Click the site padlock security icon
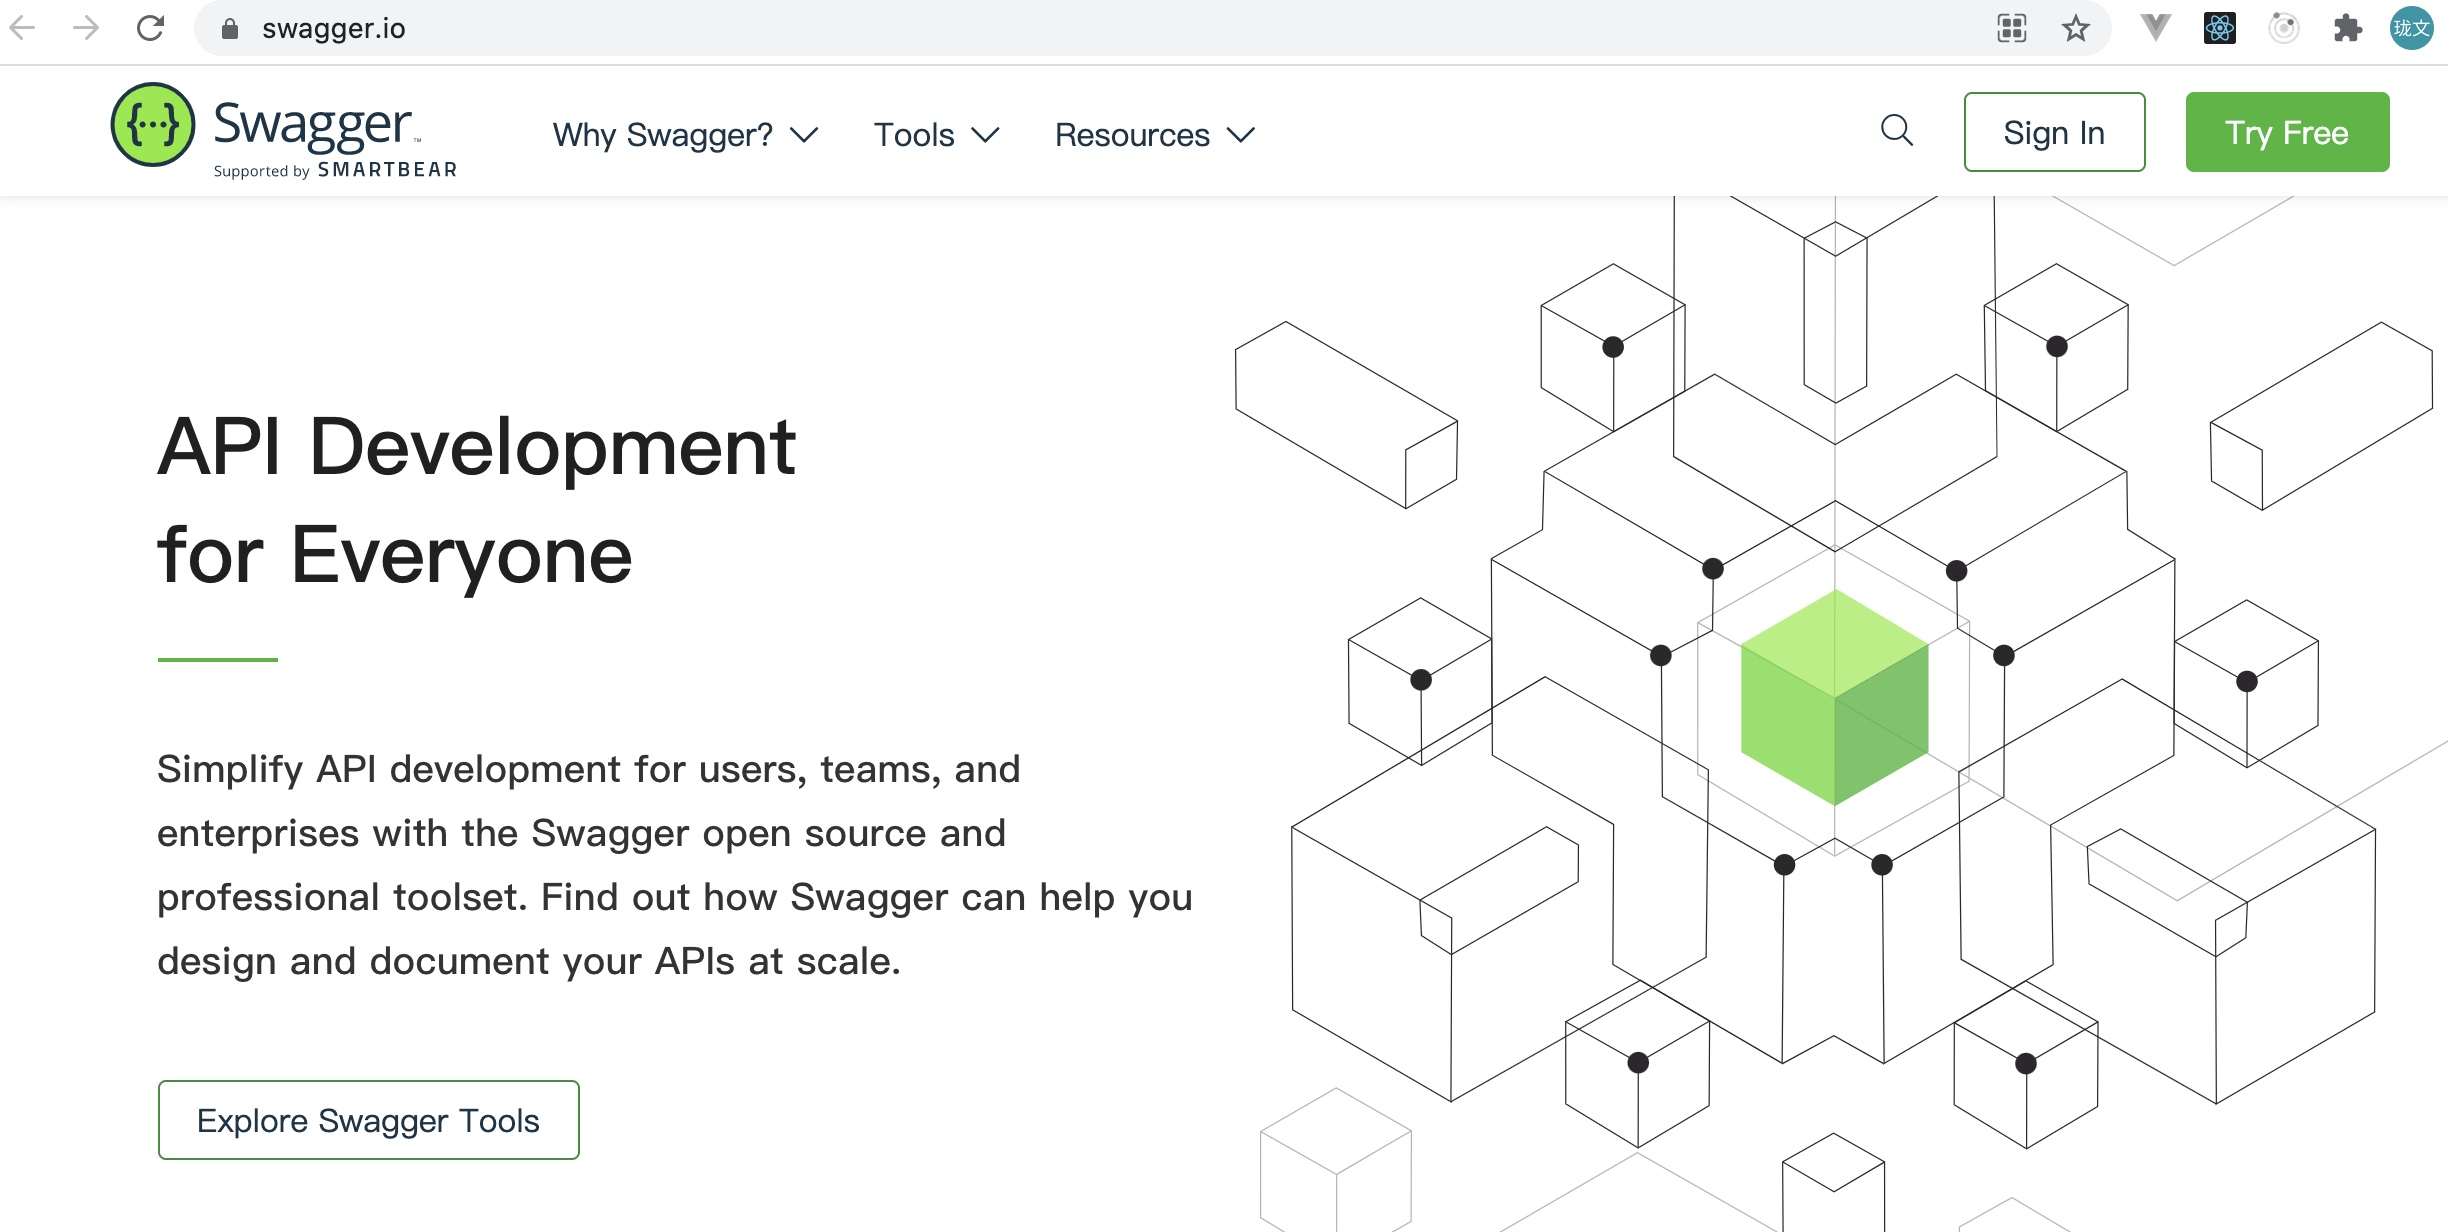This screenshot has height=1232, width=2448. click(230, 29)
